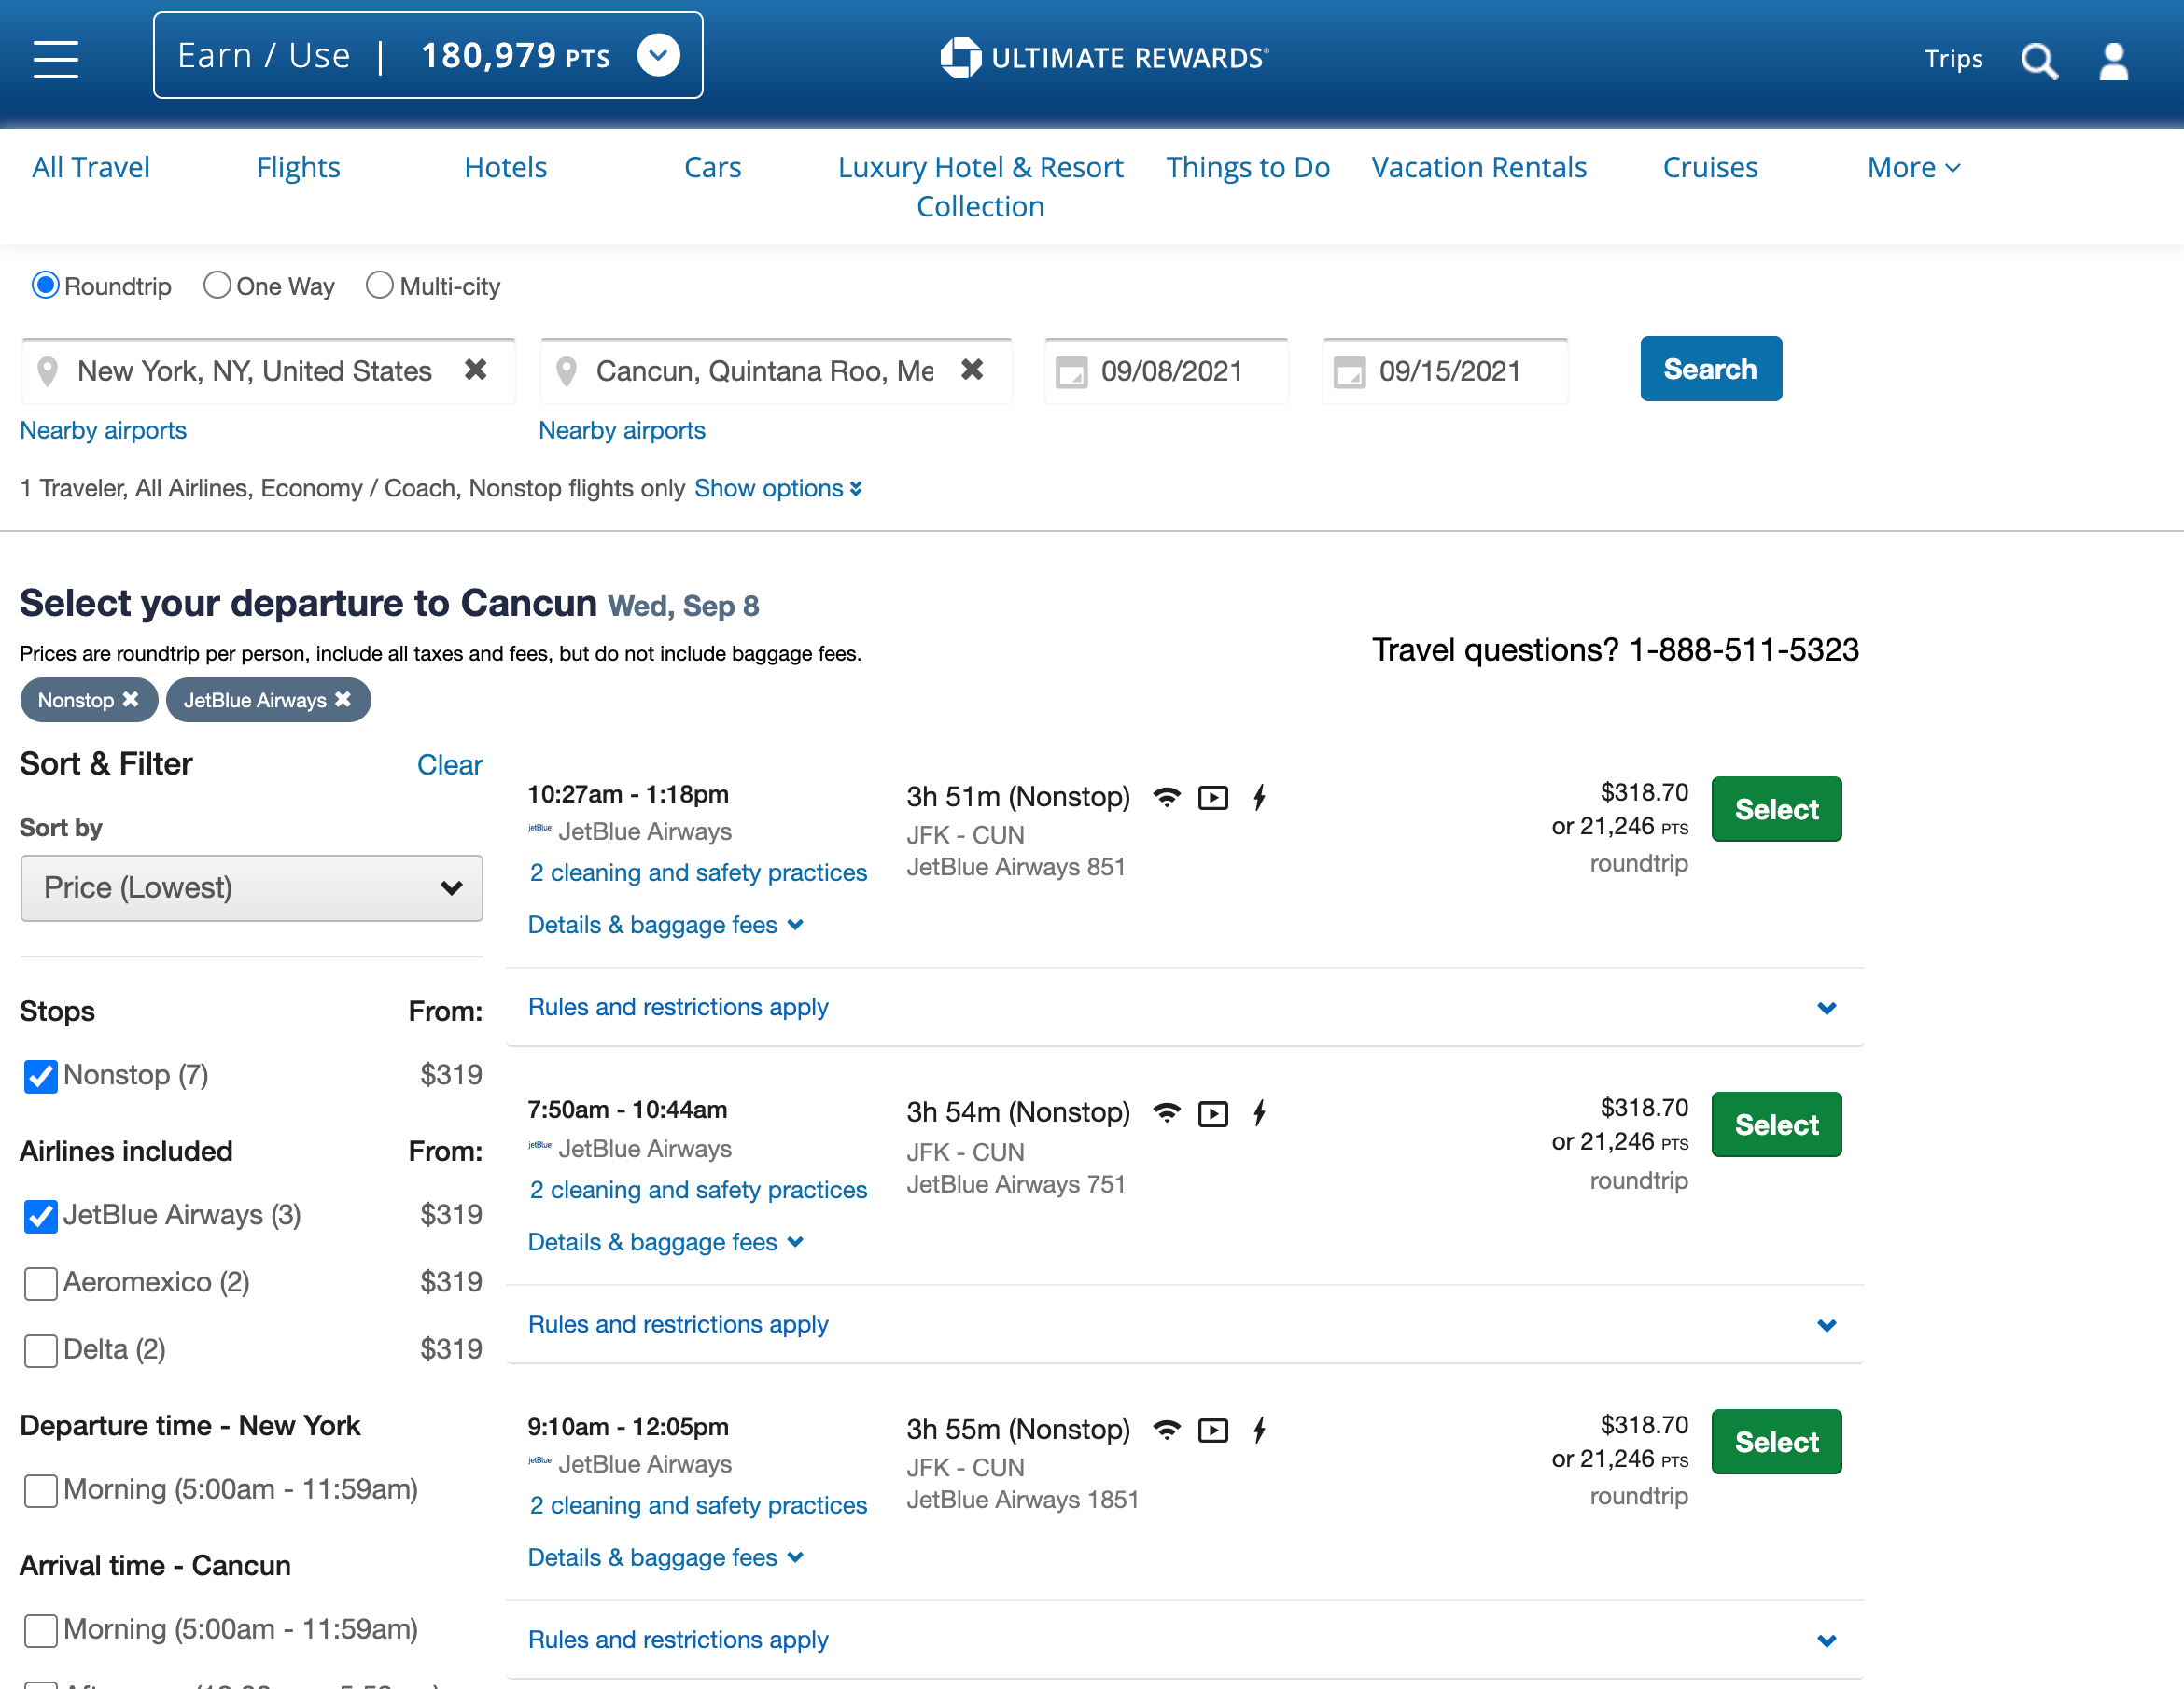Screen dimensions: 2184x1689
Task: Select the Multi-city radio button
Action: [x=379, y=285]
